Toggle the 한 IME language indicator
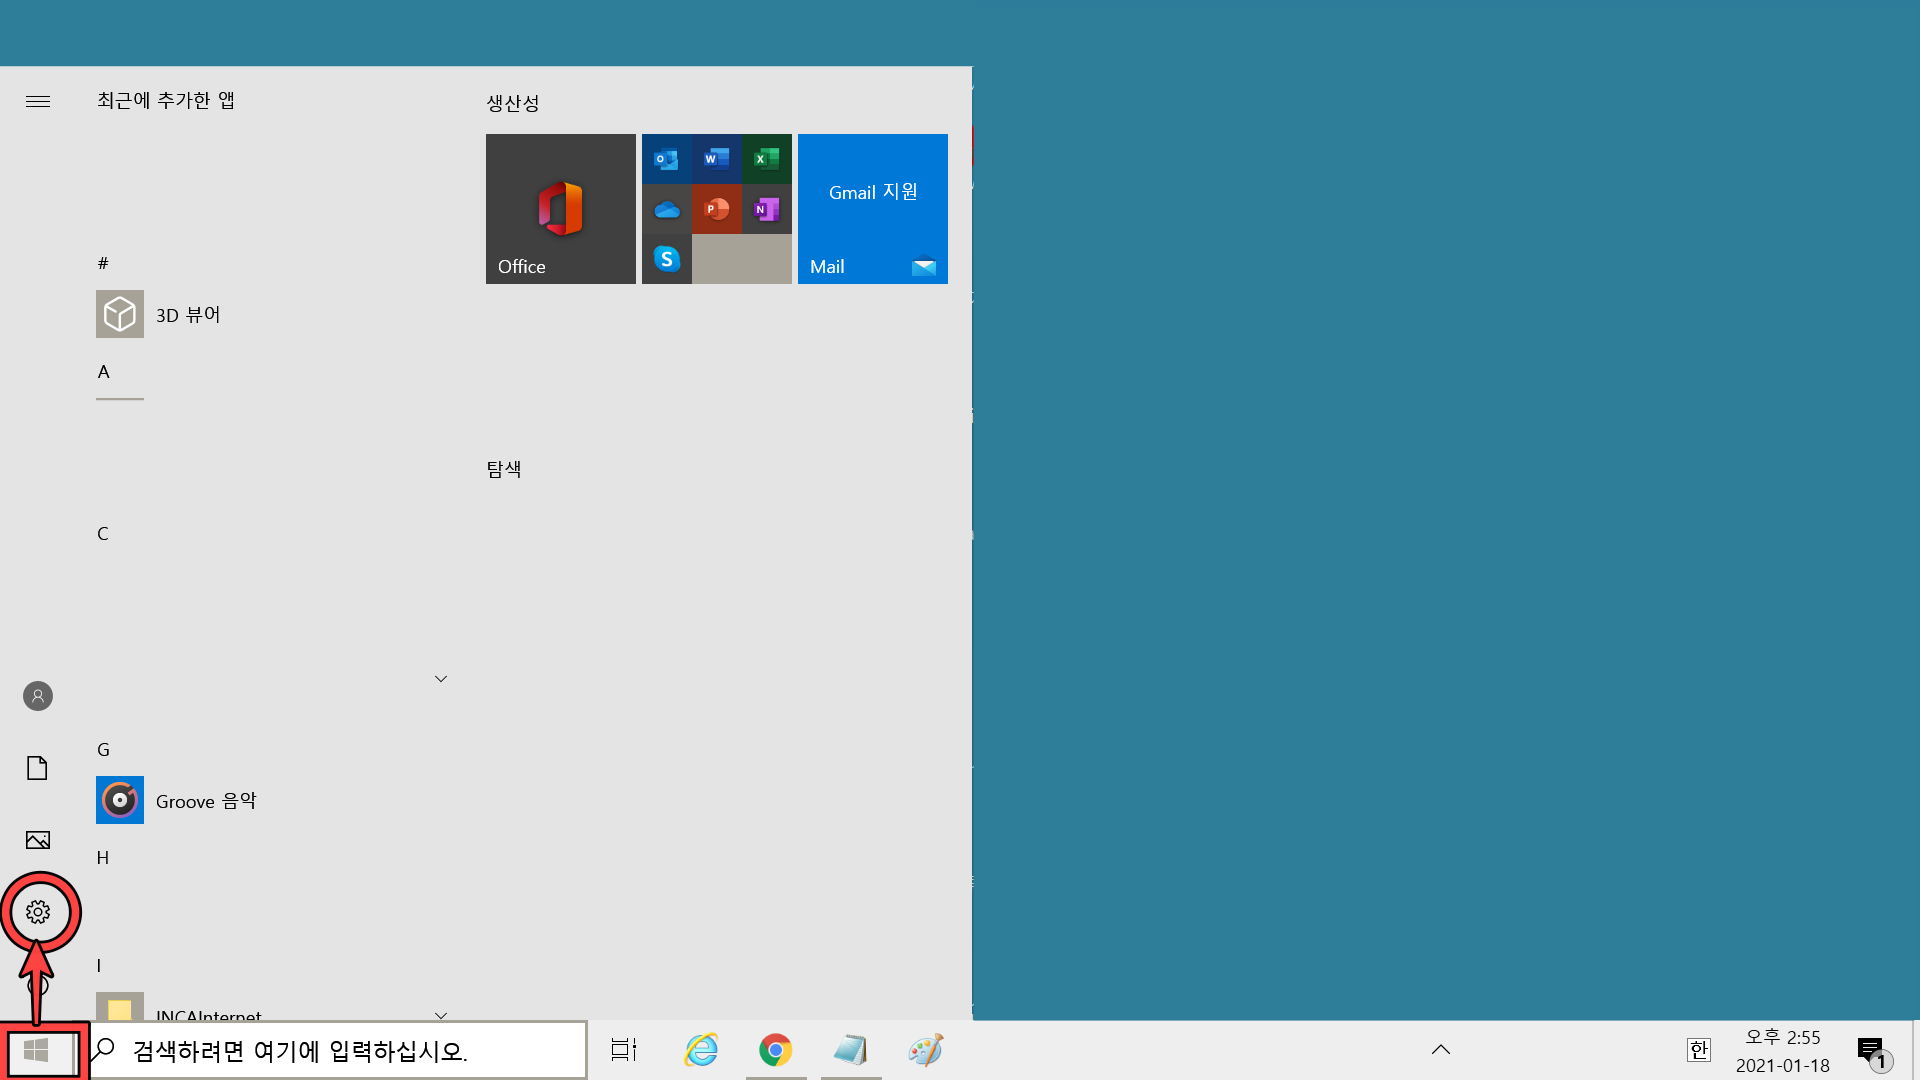This screenshot has height=1080, width=1920. point(1698,1050)
